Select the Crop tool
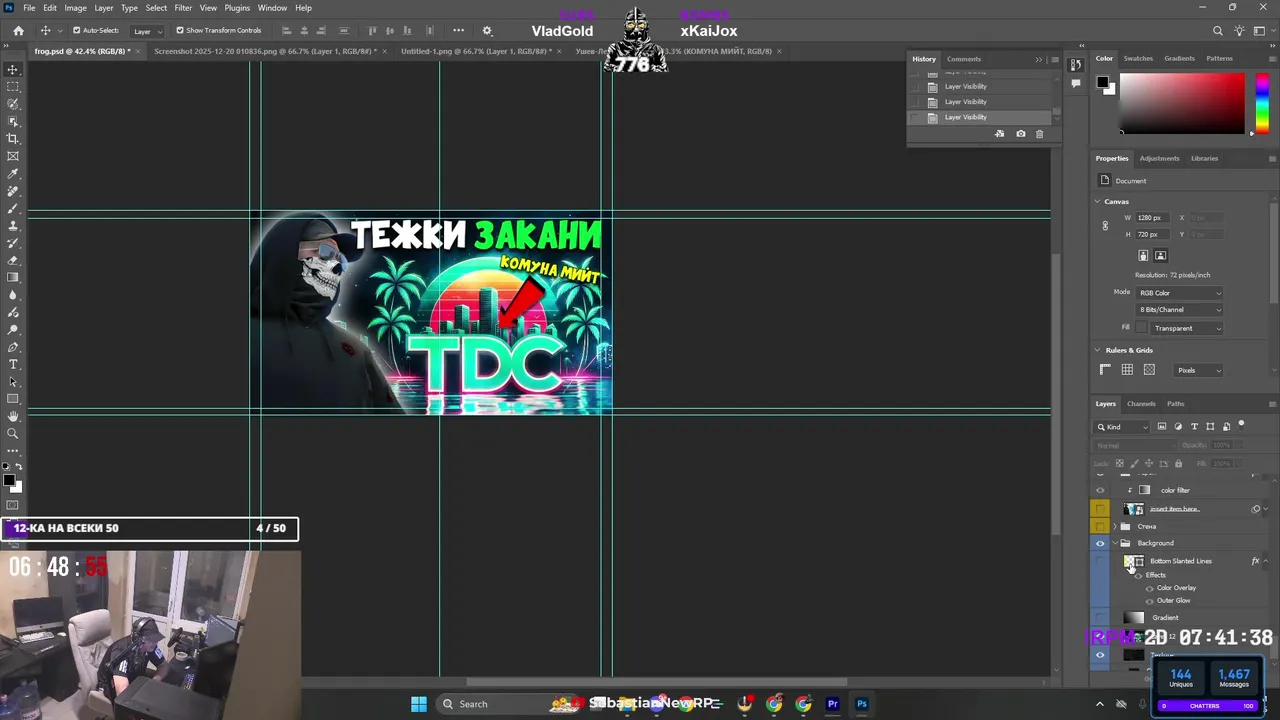This screenshot has height=720, width=1280. click(13, 139)
